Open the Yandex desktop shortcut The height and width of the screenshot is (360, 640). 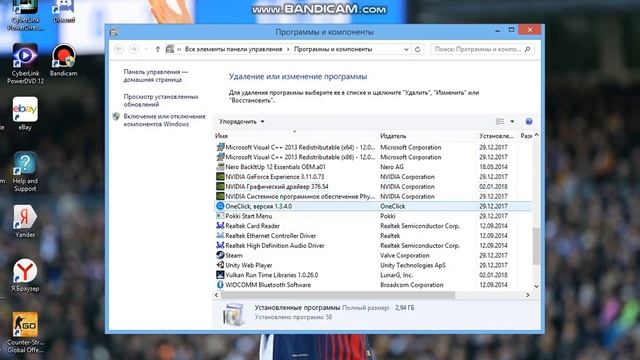25,221
